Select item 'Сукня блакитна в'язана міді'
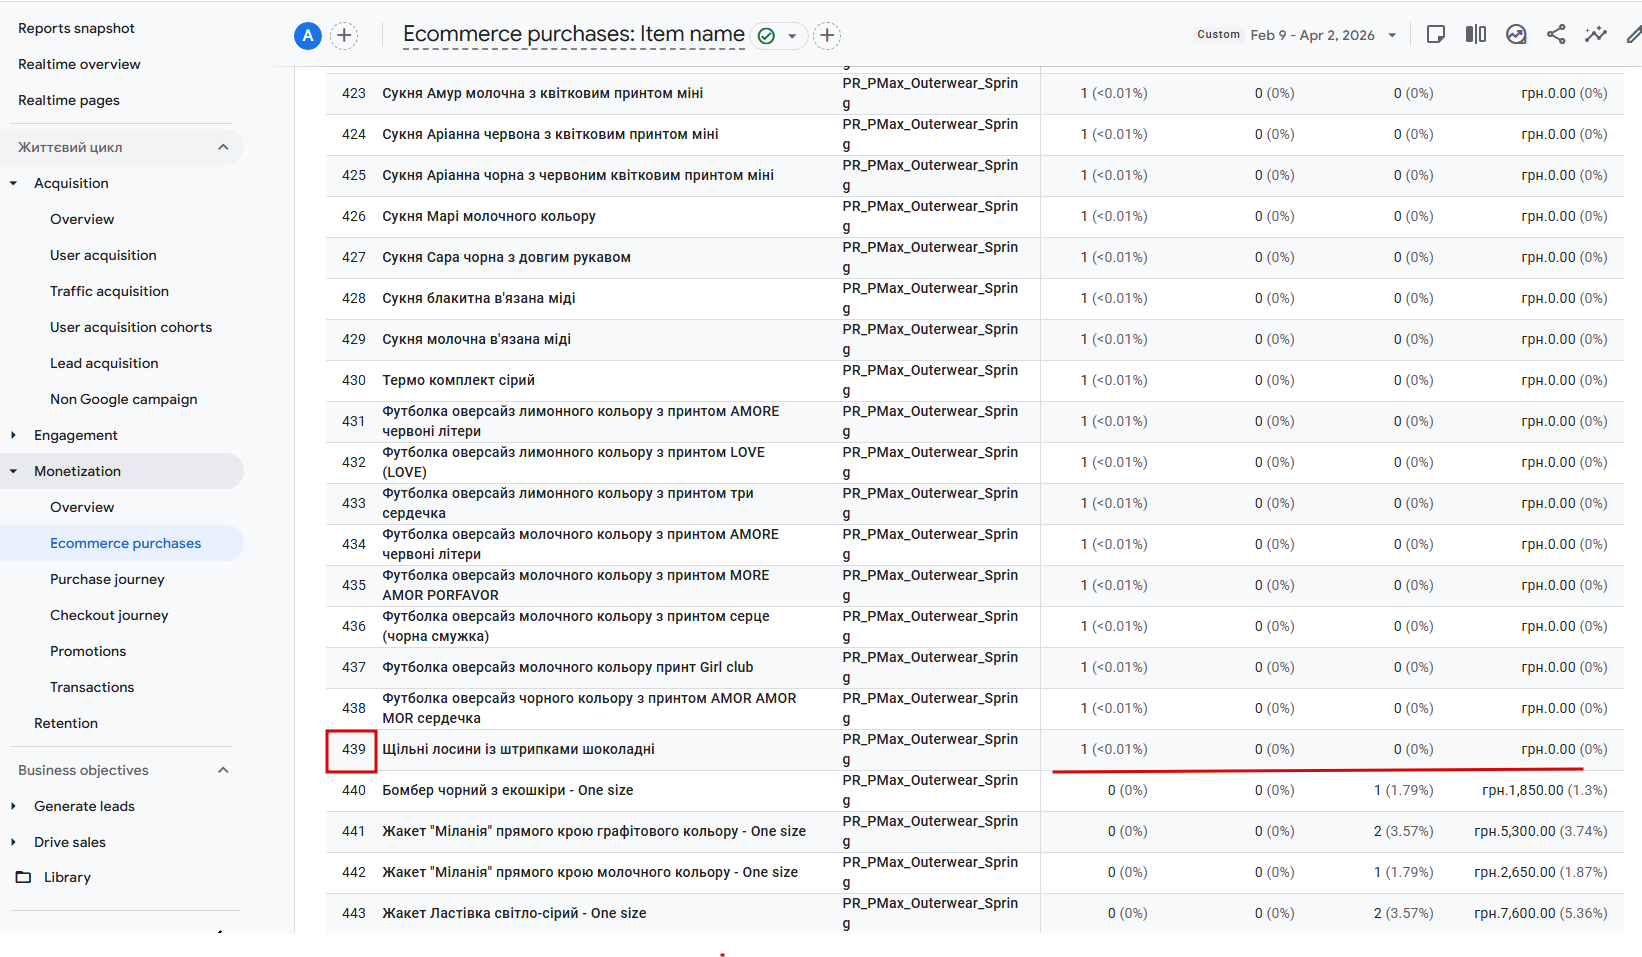Image resolution: width=1642 pixels, height=957 pixels. [479, 298]
